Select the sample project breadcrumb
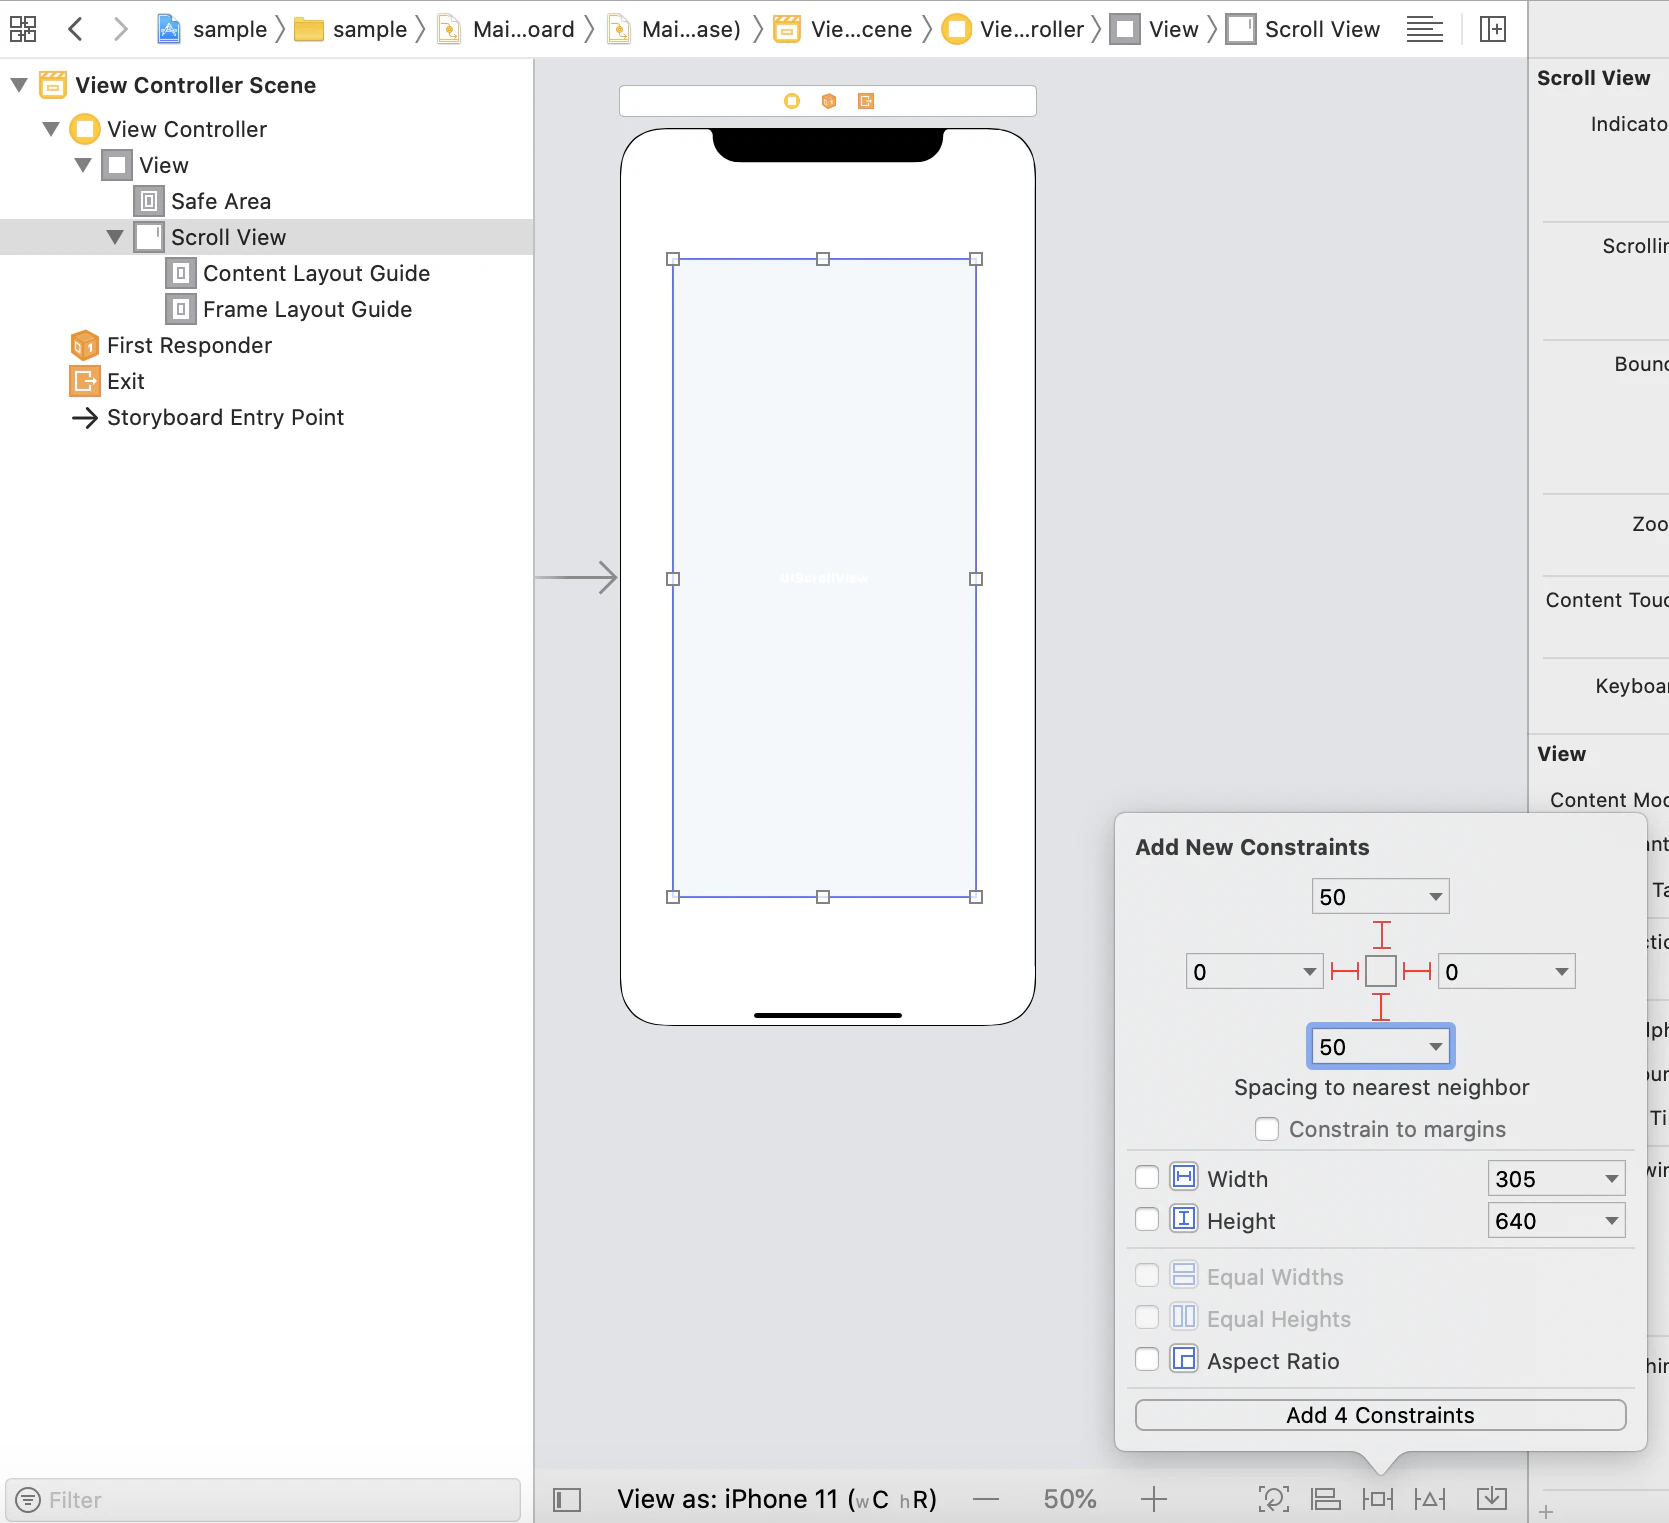The image size is (1669, 1523). click(x=212, y=29)
